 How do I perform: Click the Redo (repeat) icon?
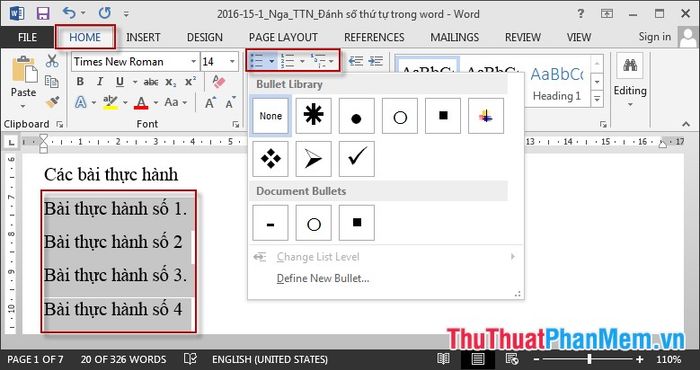pyautogui.click(x=104, y=13)
